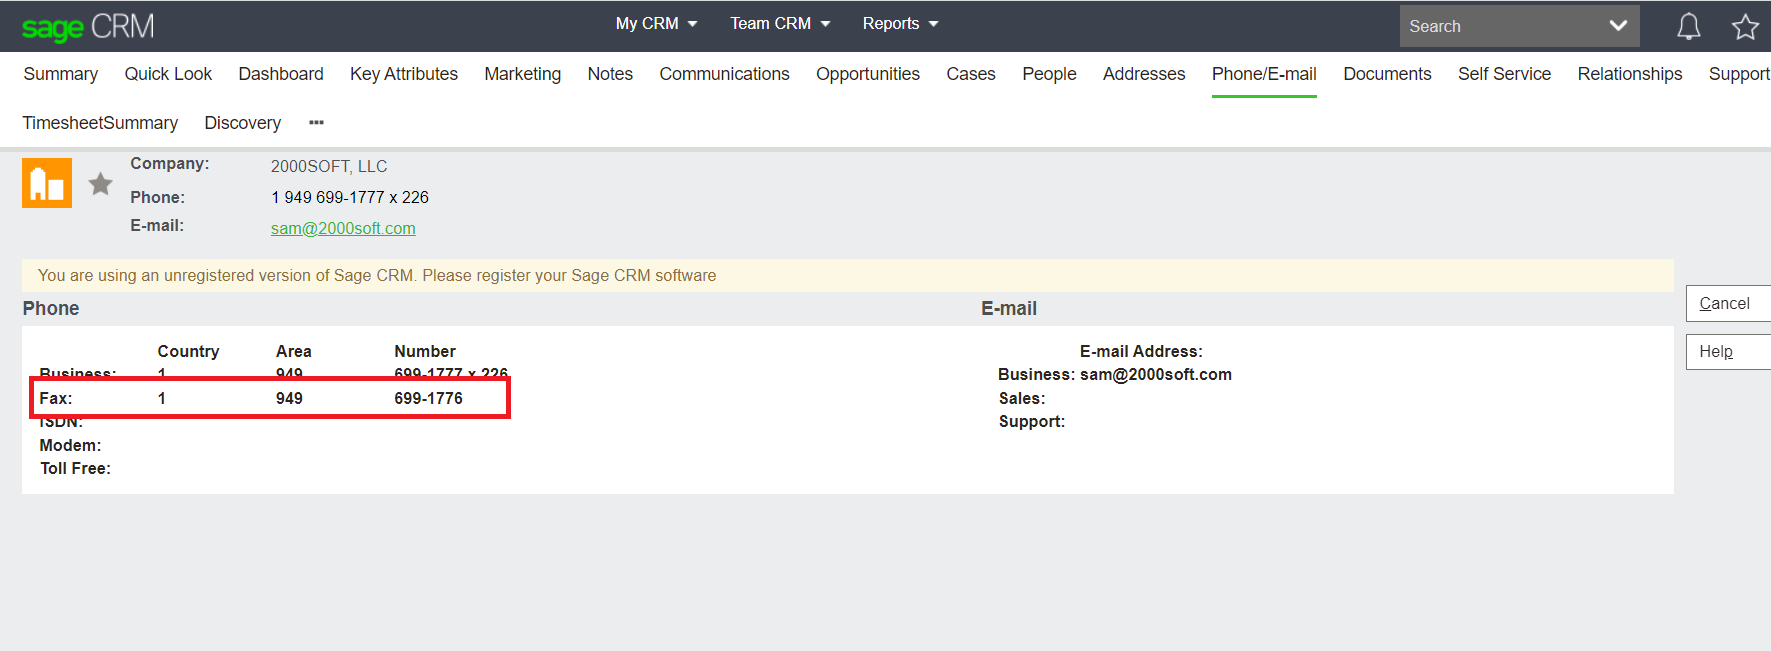Open the Addresses tab

click(x=1144, y=74)
